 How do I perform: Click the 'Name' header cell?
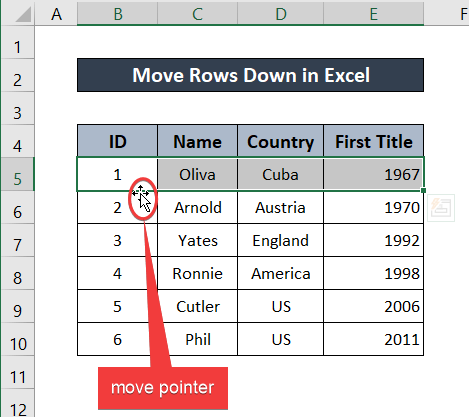tap(197, 141)
